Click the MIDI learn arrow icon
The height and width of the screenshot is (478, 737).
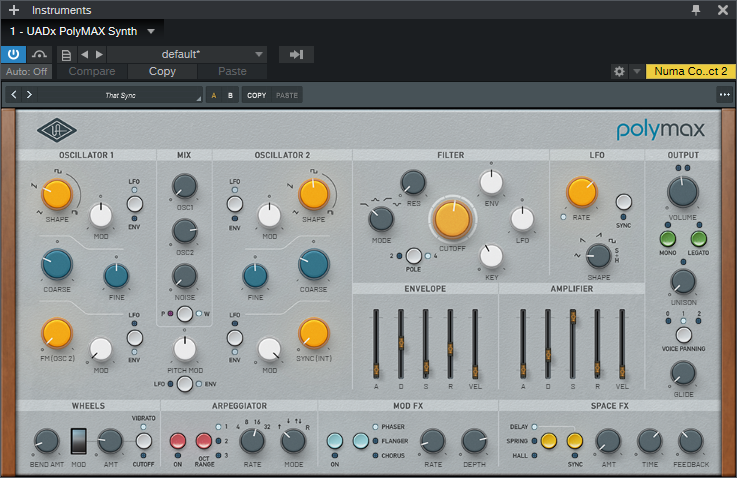click(x=296, y=54)
